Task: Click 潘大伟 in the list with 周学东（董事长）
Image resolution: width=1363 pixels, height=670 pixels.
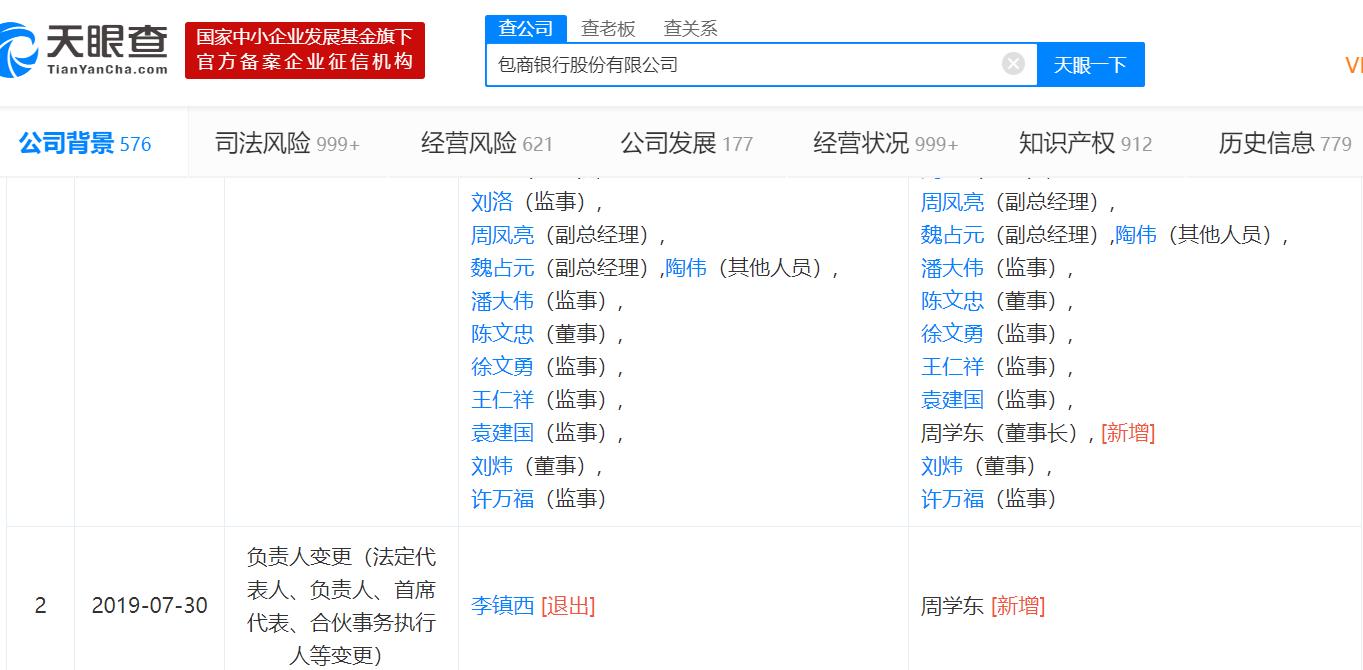Action: pyautogui.click(x=953, y=268)
